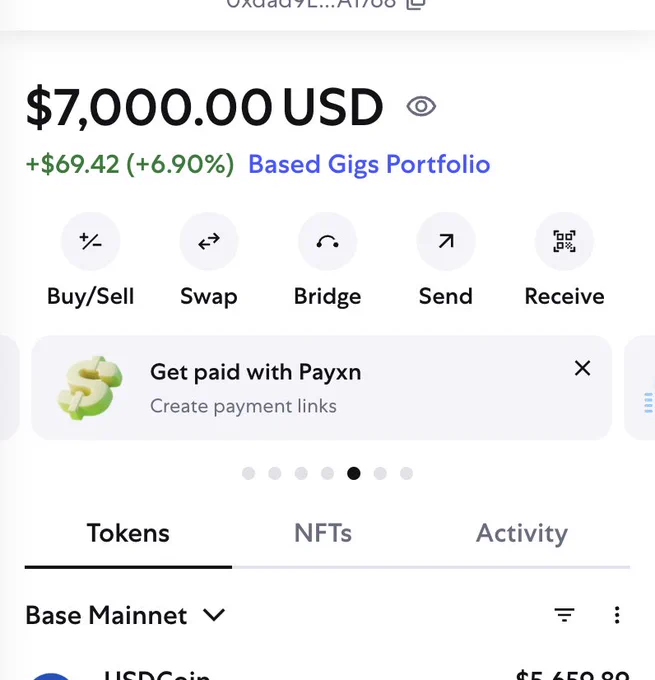Select the first carousel page dot
This screenshot has width=655, height=680.
click(249, 473)
